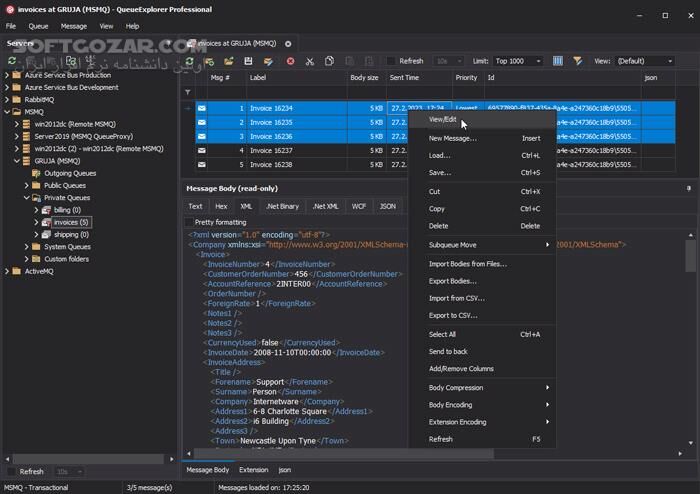This screenshot has height=494, width=700.
Task: Enable the Pretty formatting checkbox
Action: 189,222
